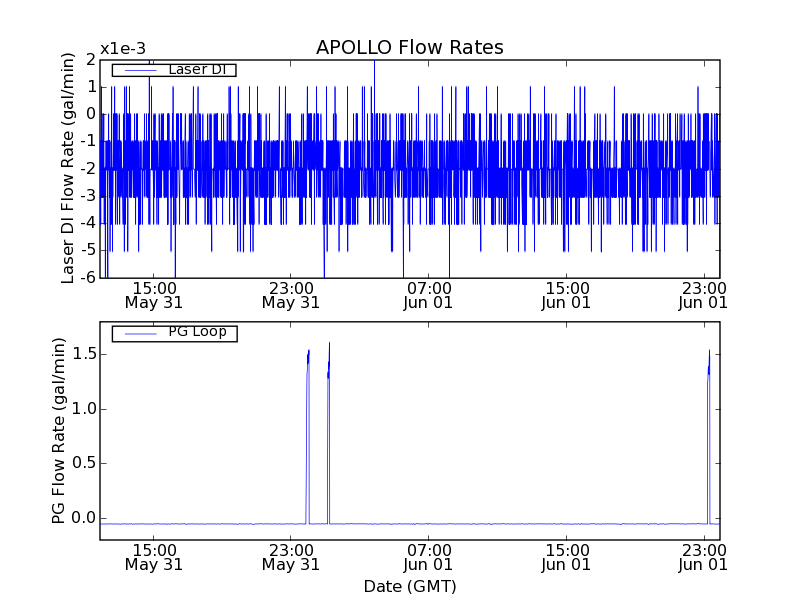This screenshot has width=800, height=600.
Task: Click the "PG Flow Rate (gal/min)" axis label
Action: click(x=59, y=431)
